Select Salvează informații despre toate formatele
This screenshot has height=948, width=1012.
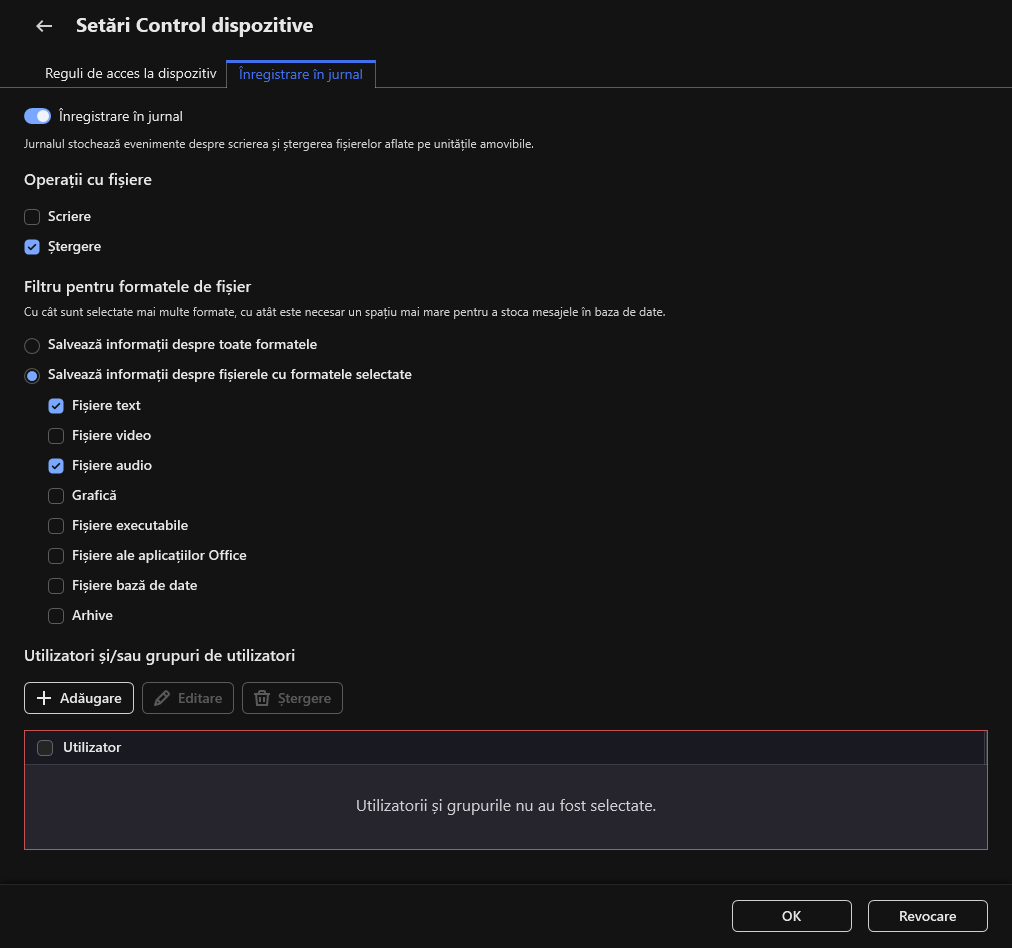click(32, 345)
